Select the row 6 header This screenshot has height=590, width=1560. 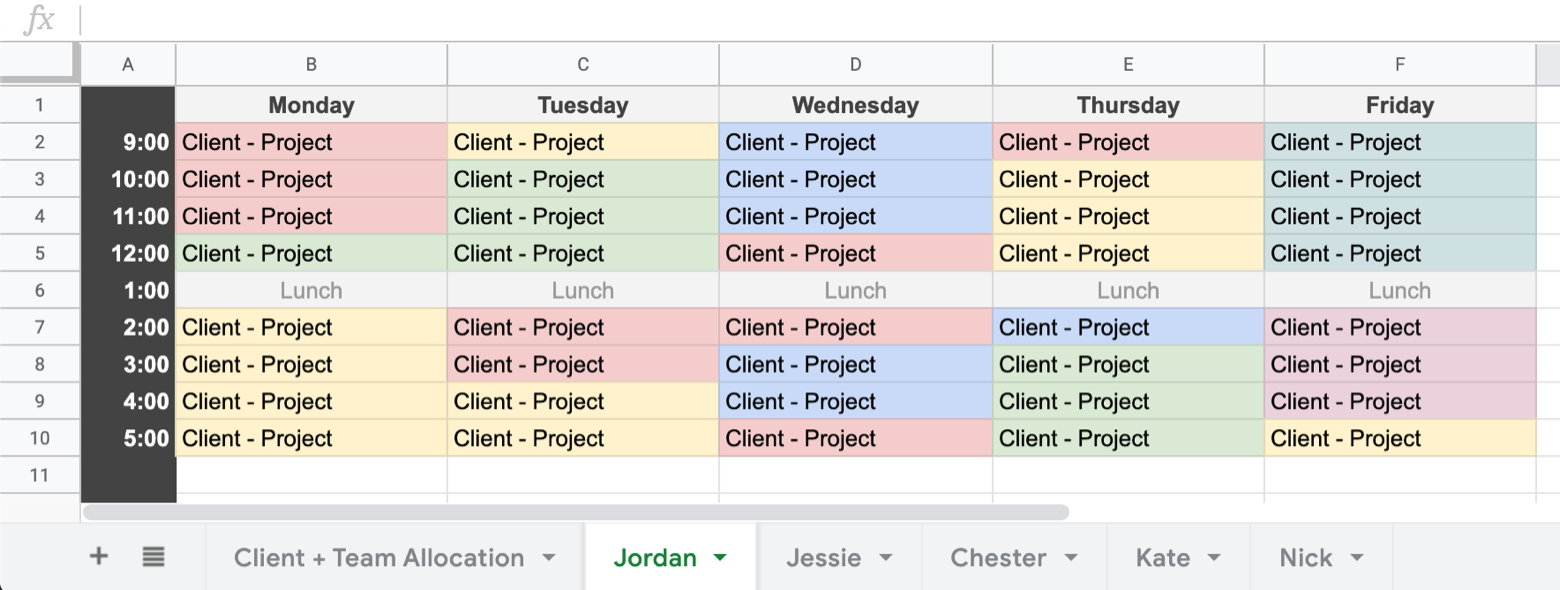click(40, 291)
